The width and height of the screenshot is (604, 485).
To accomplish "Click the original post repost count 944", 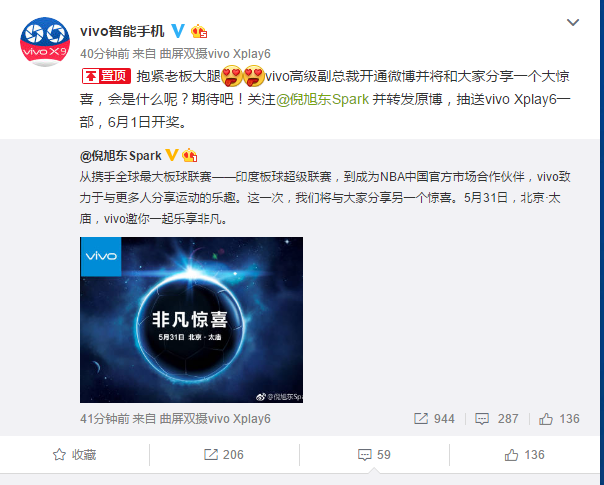I will [x=434, y=419].
